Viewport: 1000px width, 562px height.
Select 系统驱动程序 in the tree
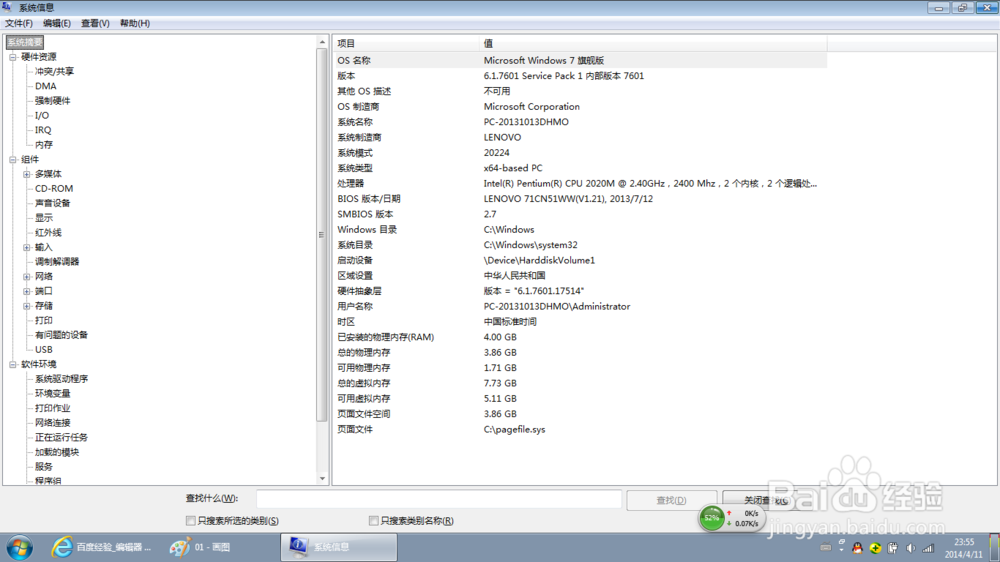[x=61, y=379]
